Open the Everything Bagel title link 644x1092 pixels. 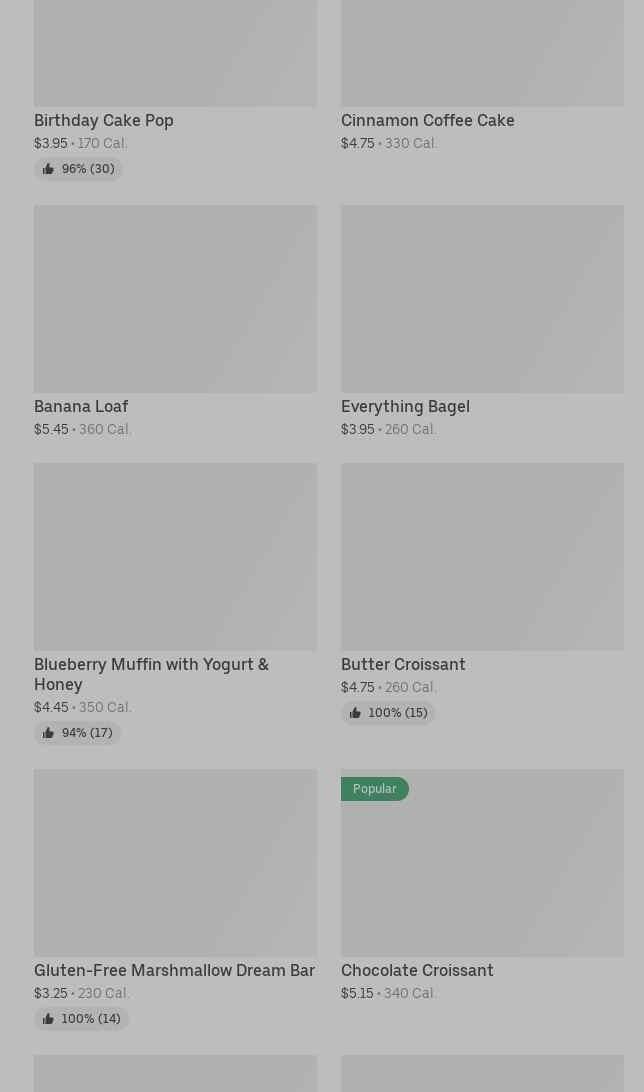405,406
